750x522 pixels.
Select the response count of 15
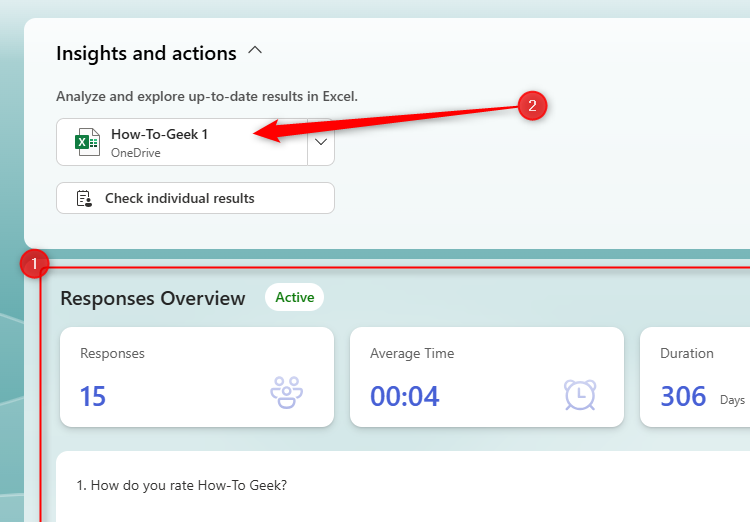pos(93,397)
